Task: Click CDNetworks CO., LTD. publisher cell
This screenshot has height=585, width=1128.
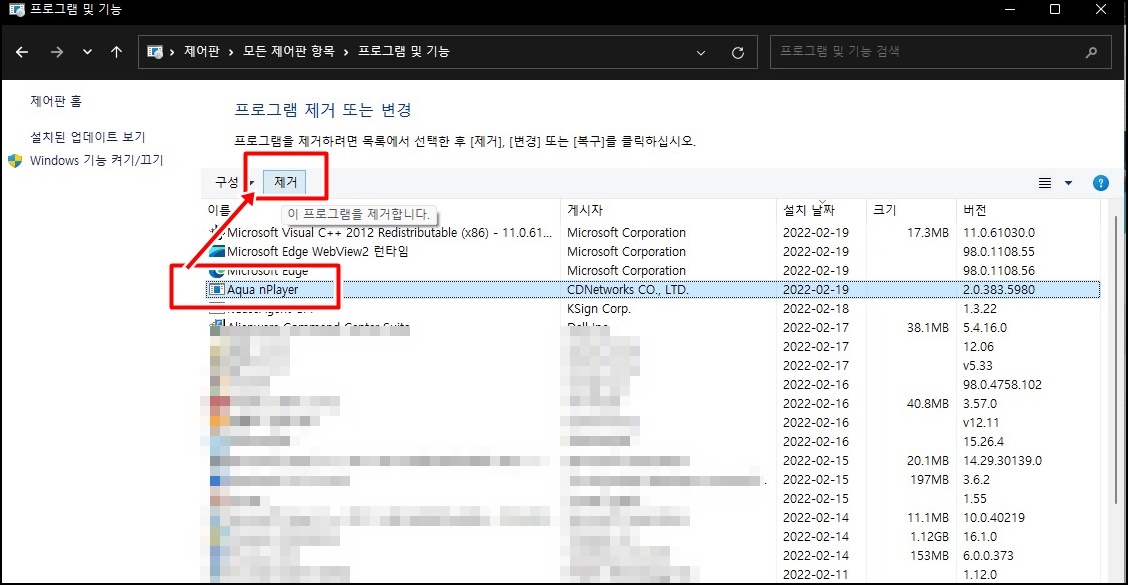Action: 628,289
